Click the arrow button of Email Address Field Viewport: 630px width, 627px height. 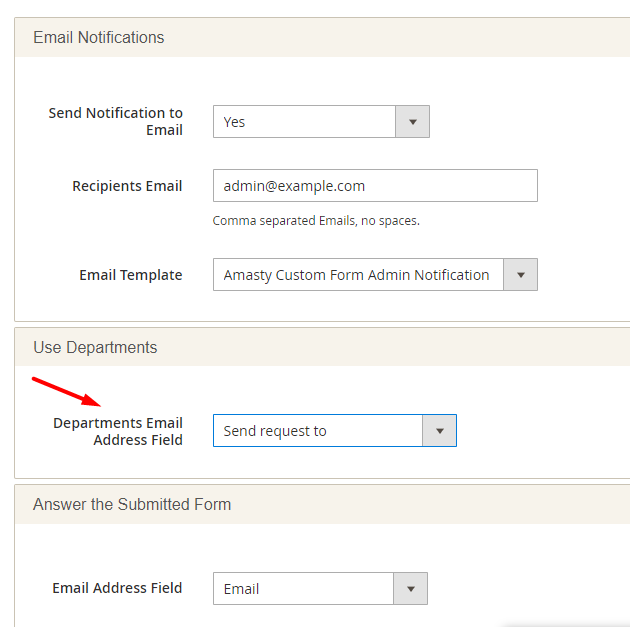[410, 589]
